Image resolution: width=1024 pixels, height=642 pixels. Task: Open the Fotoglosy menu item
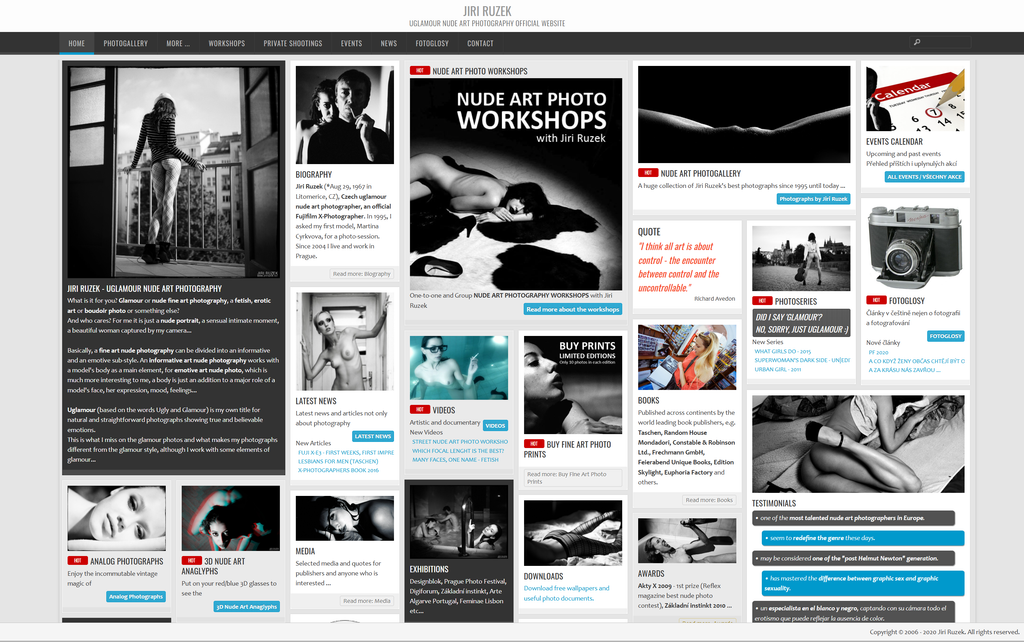pyautogui.click(x=432, y=43)
